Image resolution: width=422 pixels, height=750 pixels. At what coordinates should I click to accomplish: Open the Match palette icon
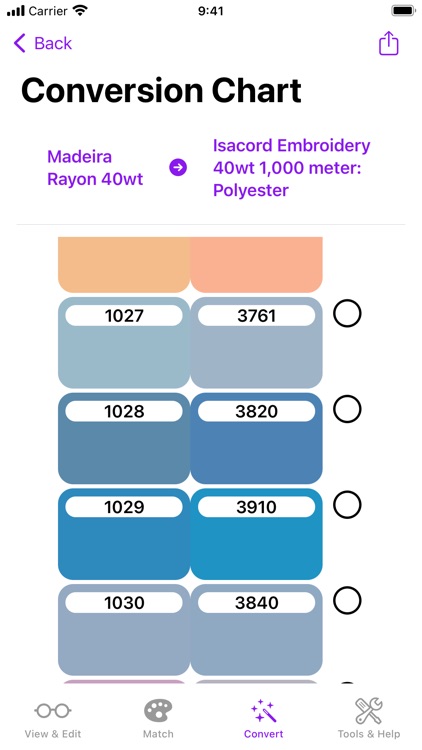pos(158,711)
